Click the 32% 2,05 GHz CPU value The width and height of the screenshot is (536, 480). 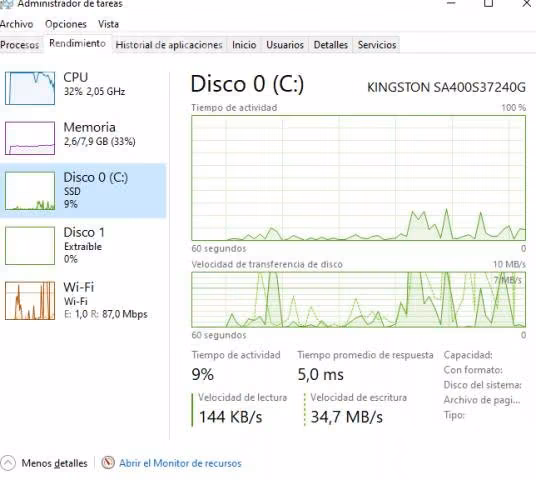[x=94, y=92]
